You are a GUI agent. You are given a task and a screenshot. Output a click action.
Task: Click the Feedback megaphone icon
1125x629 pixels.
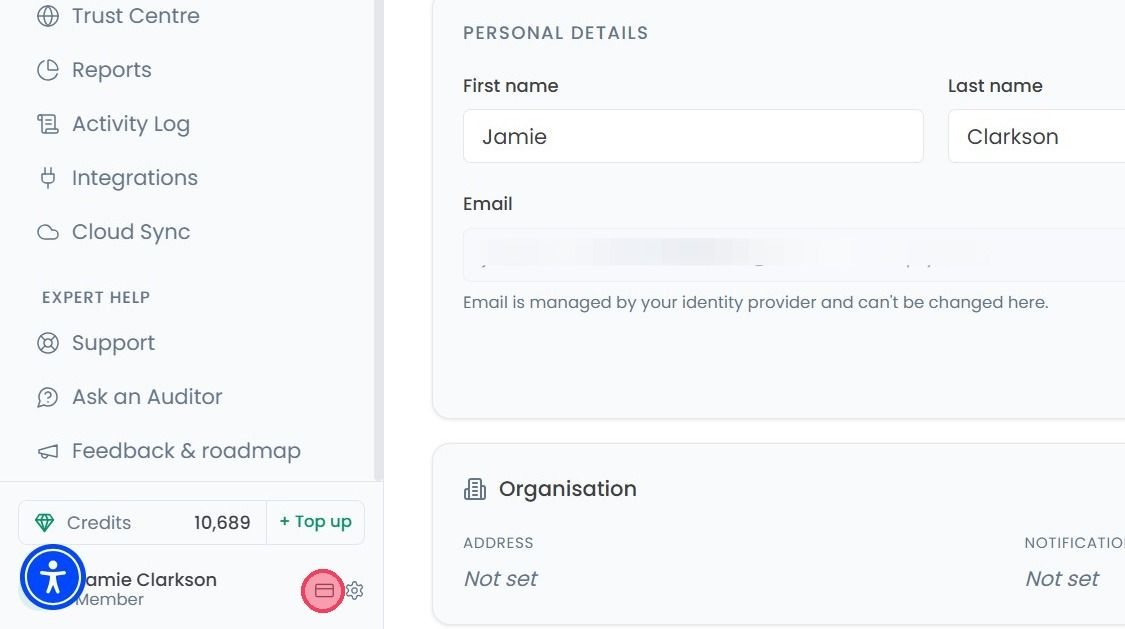[x=48, y=451]
